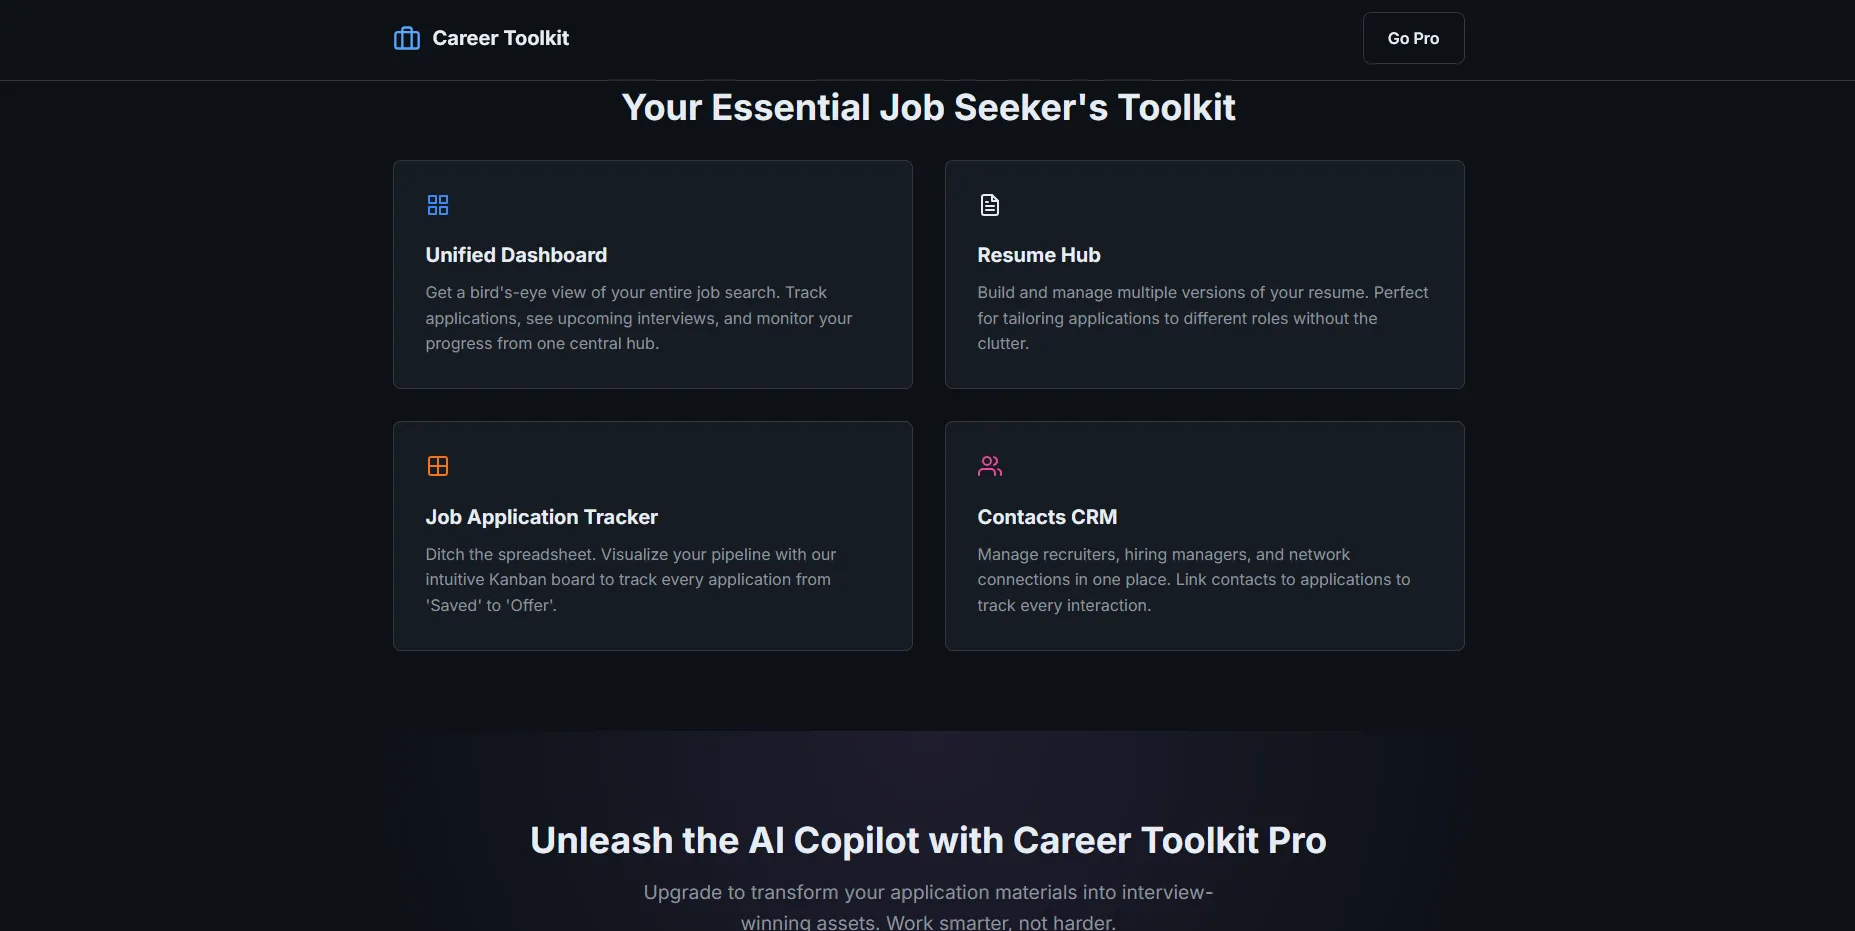1855x931 pixels.
Task: Select the Job Application Tracker table icon
Action: [438, 466]
